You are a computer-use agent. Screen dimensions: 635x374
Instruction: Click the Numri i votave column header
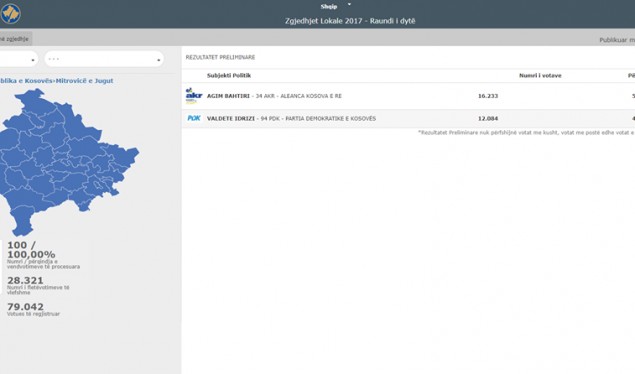pos(540,75)
